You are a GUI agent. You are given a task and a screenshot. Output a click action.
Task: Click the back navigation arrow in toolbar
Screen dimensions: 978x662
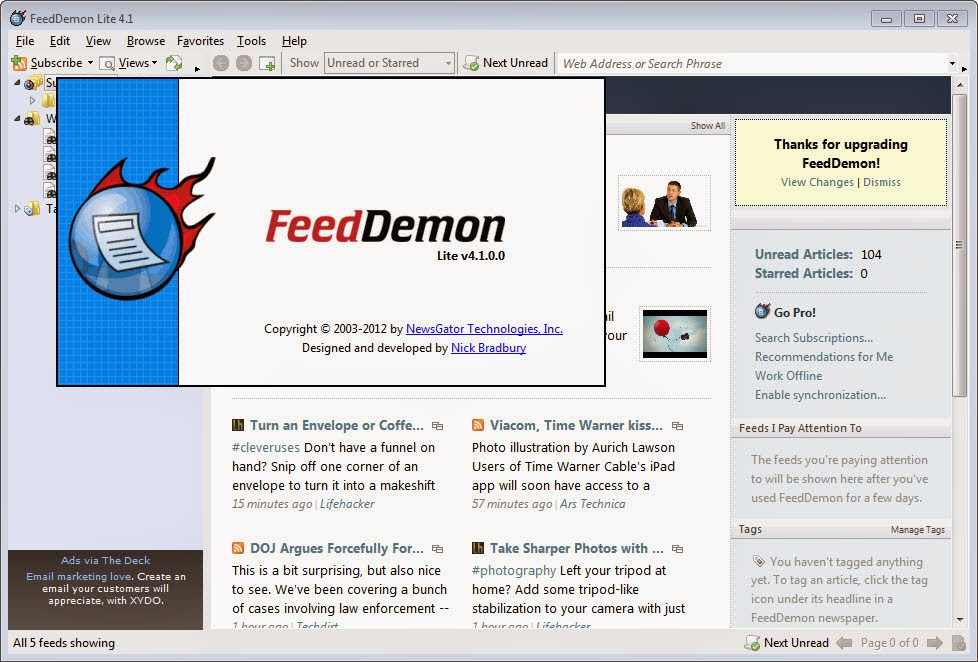(221, 63)
